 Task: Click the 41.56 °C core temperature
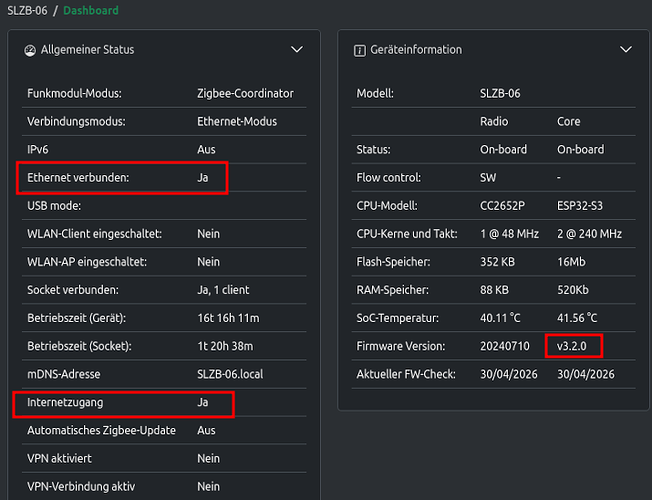tap(577, 318)
